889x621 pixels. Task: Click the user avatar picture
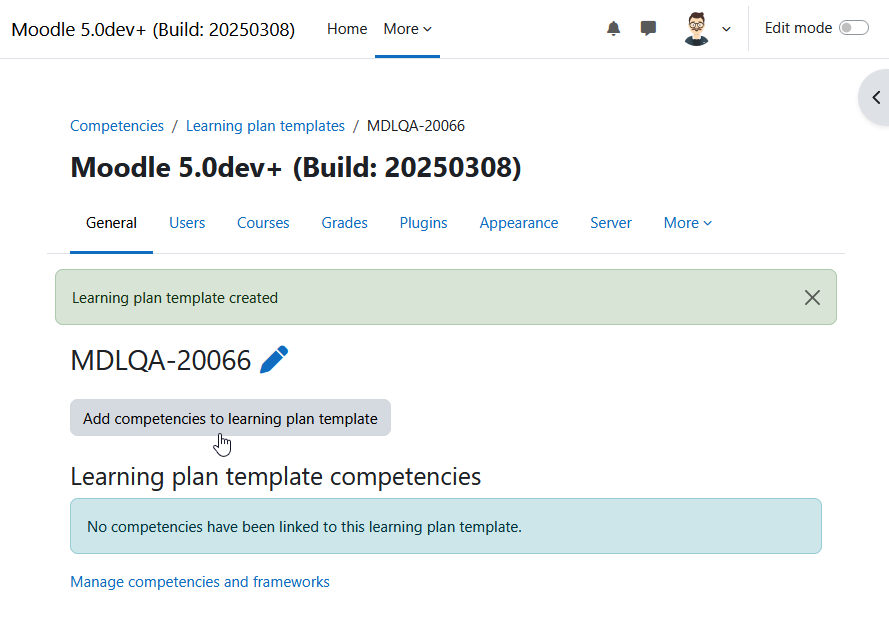696,28
